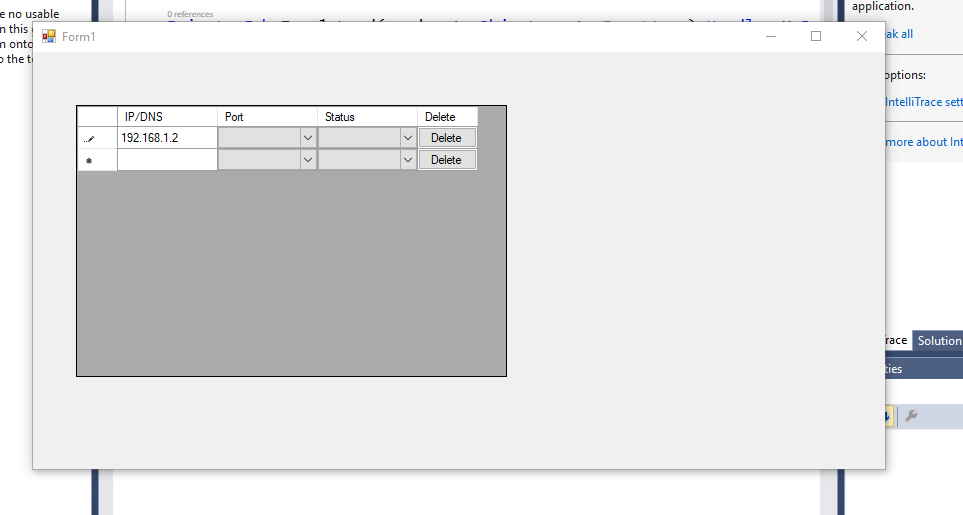Click the Form1 window icon

point(49,37)
